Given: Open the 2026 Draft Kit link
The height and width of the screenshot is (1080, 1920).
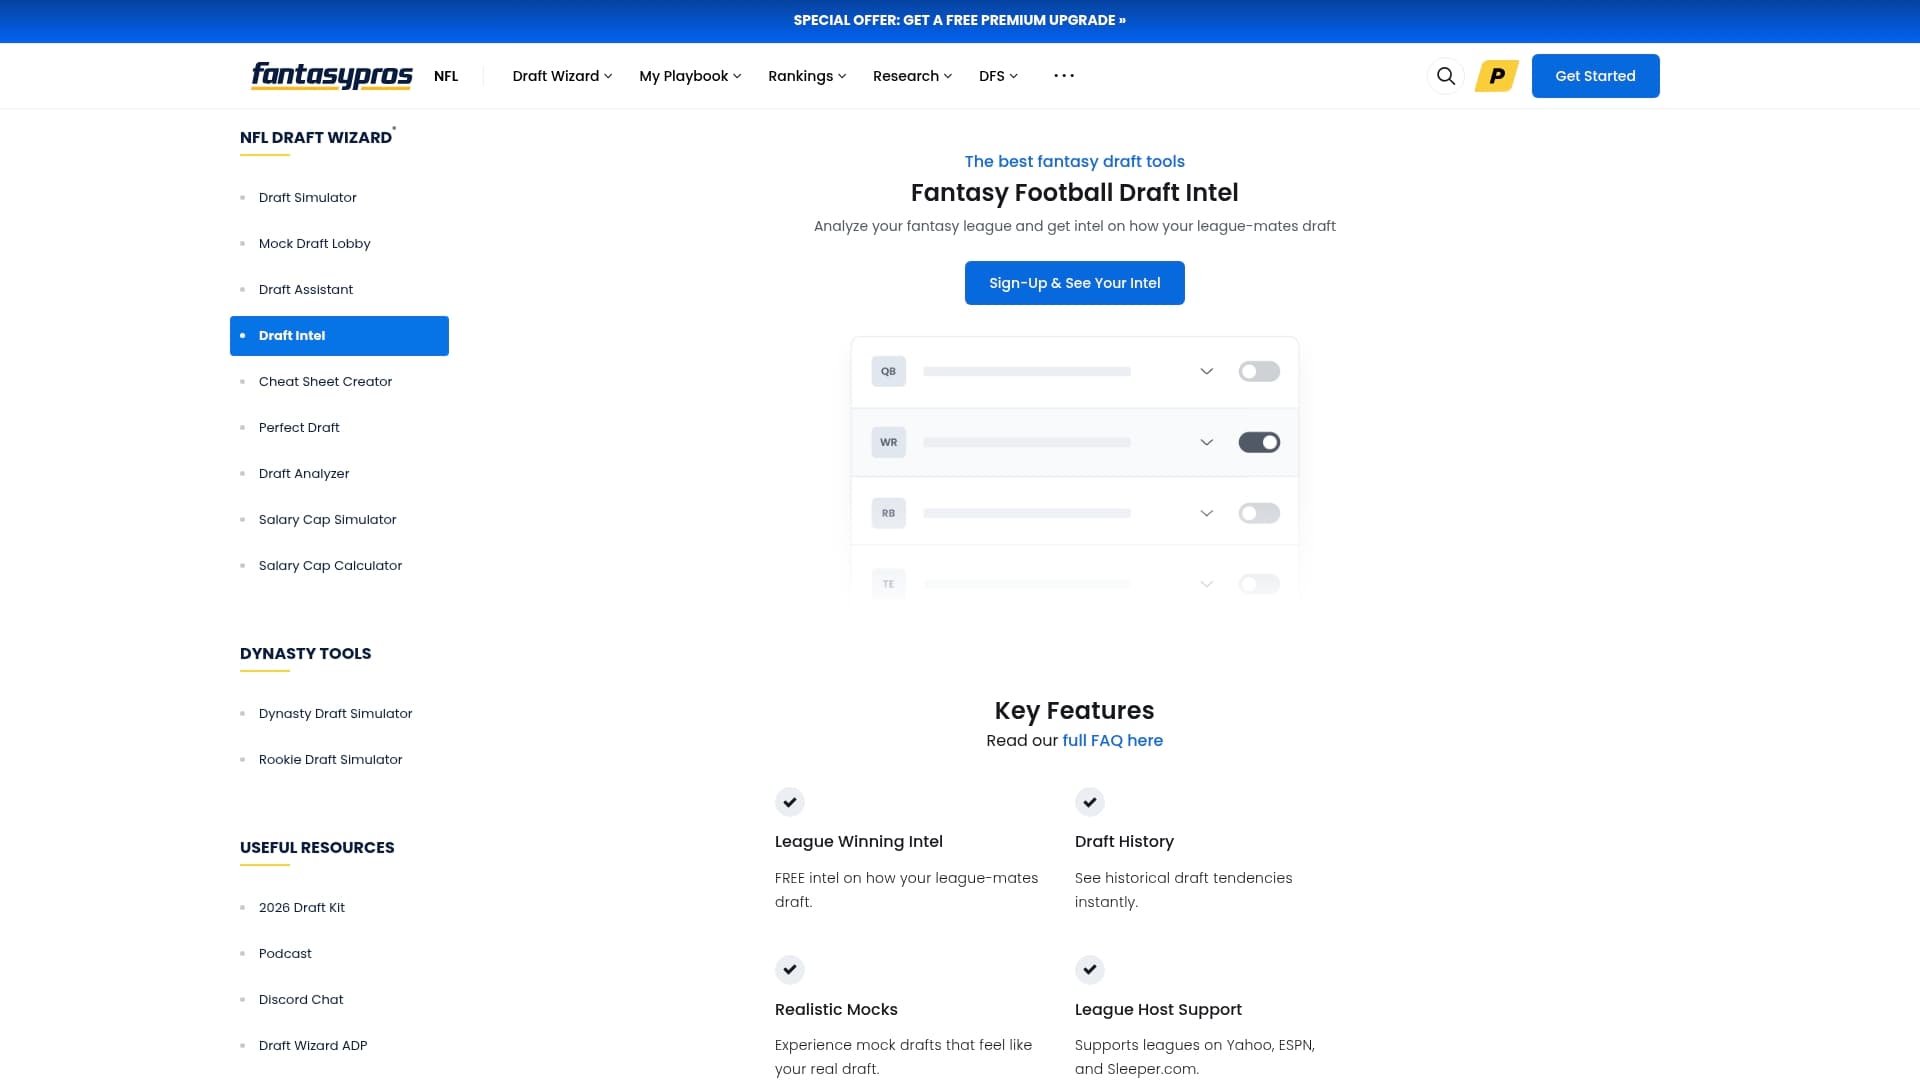Looking at the screenshot, I should point(301,908).
